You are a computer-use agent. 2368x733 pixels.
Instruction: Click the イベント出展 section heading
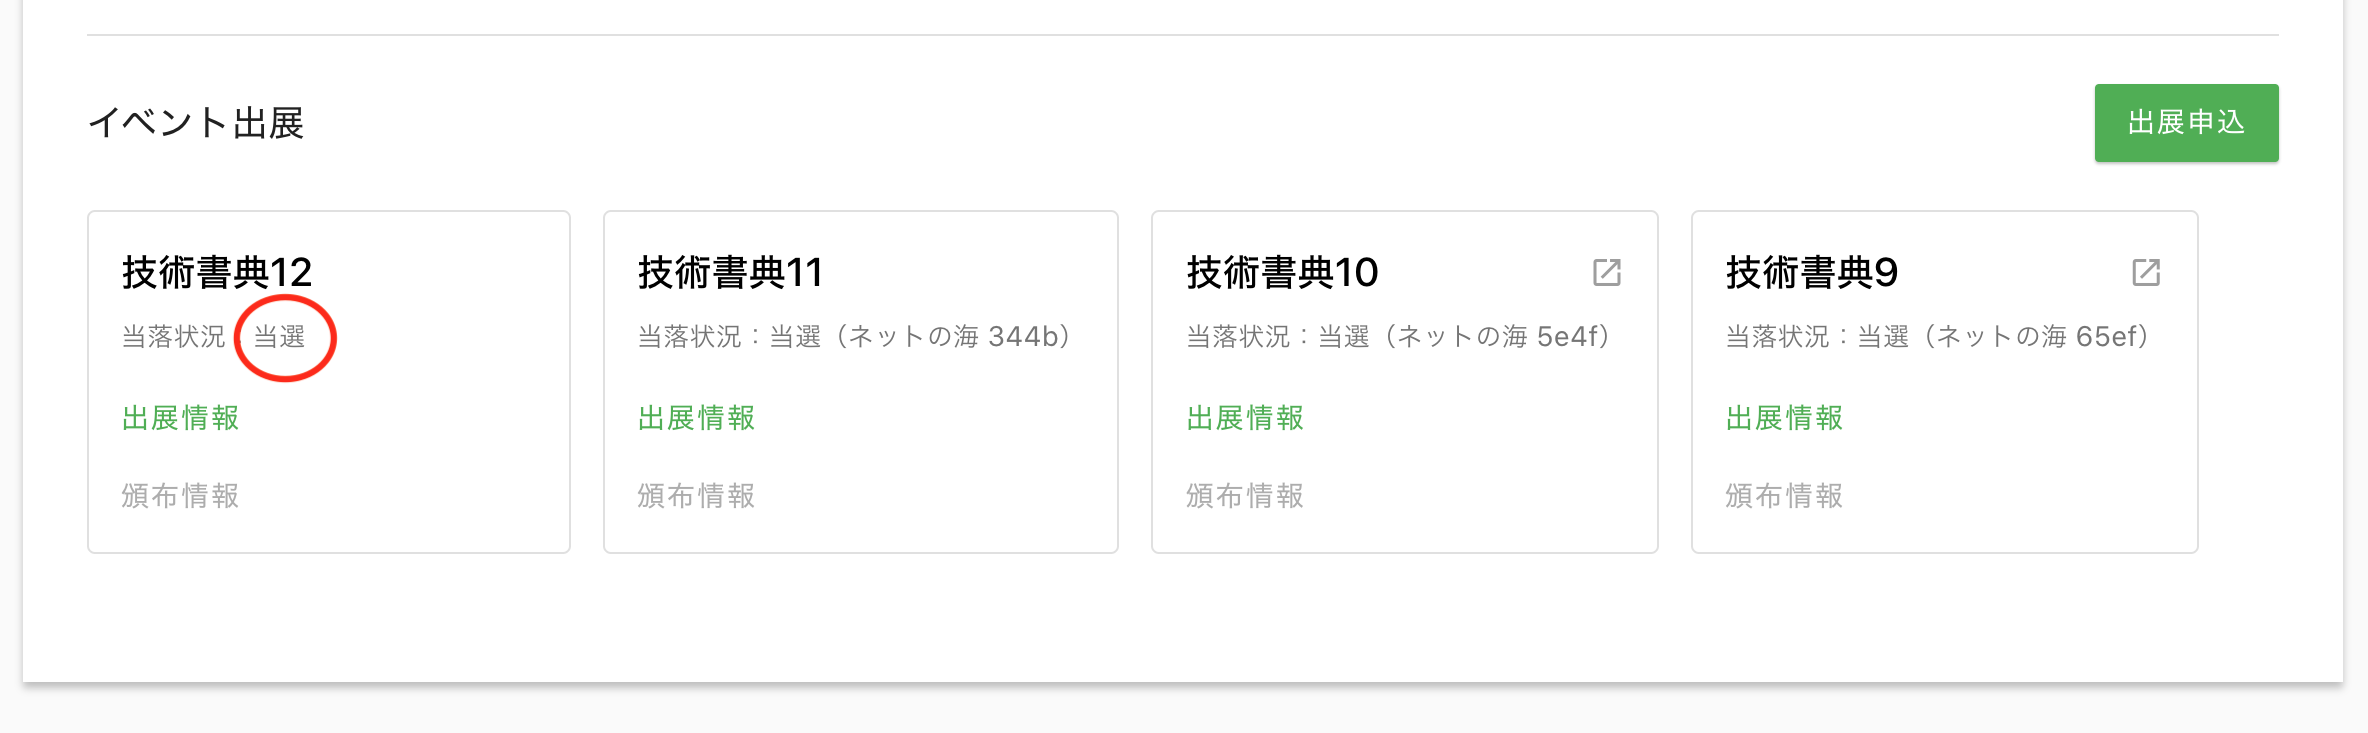tap(196, 123)
